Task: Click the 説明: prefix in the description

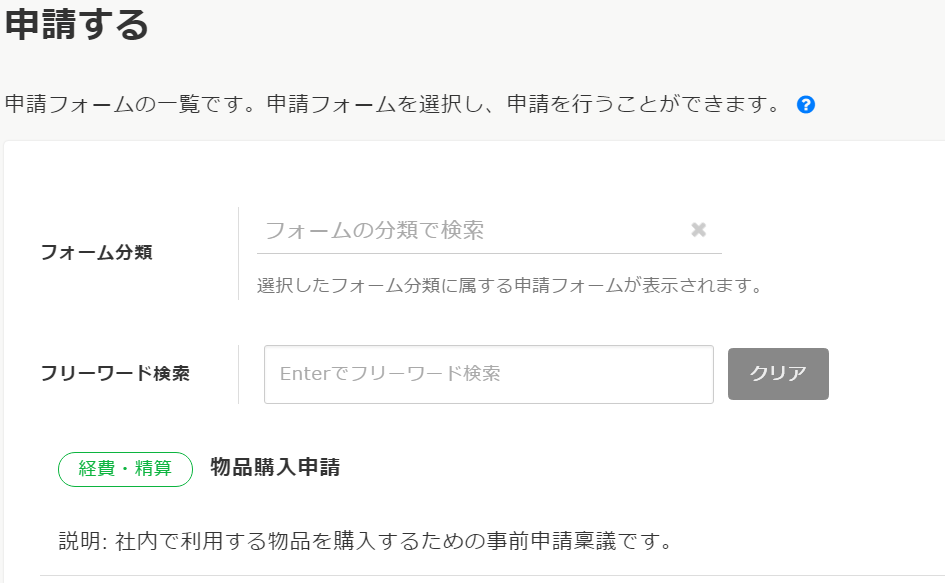Action: [80, 542]
